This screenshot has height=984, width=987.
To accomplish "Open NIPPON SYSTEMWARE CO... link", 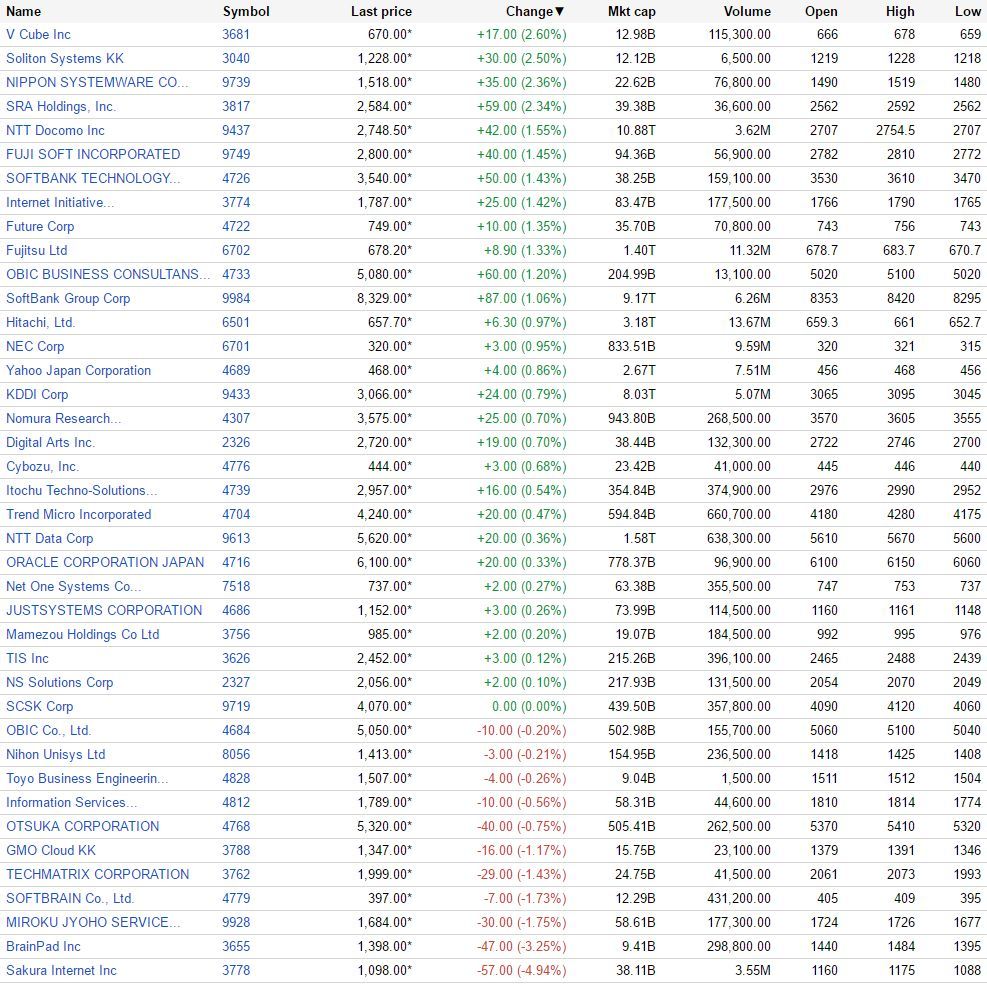I will tap(97, 82).
